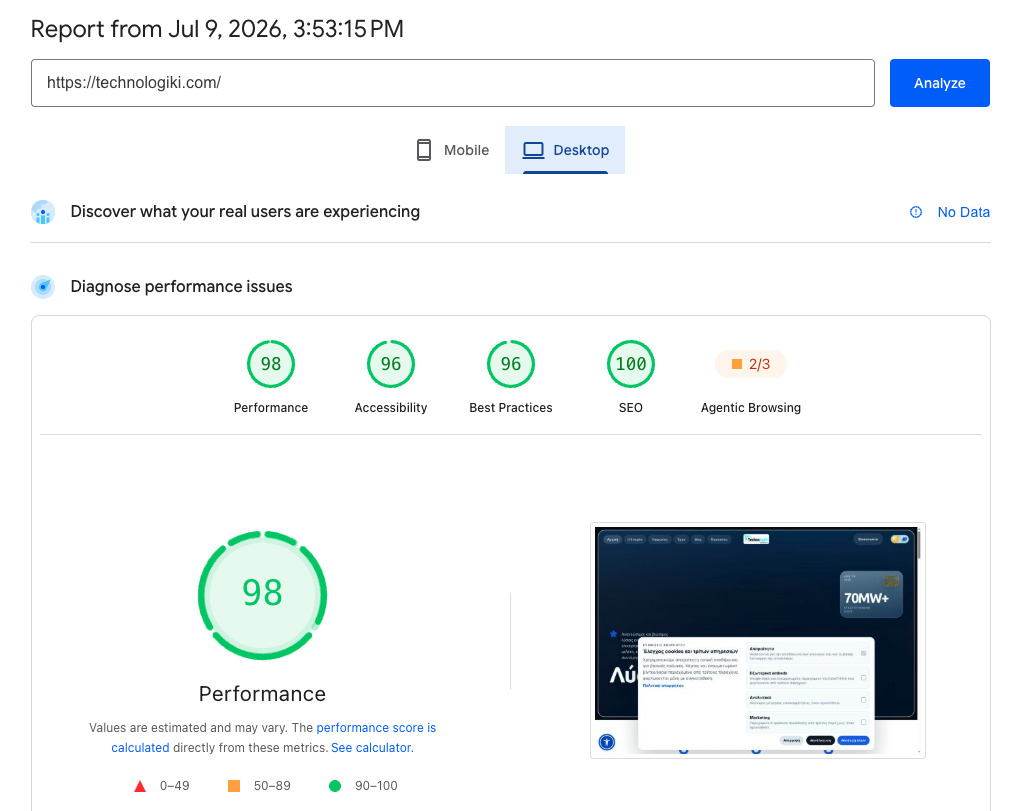Click the large 98 performance gauge
Viewport: 1036px width, 811px height.
(x=262, y=595)
